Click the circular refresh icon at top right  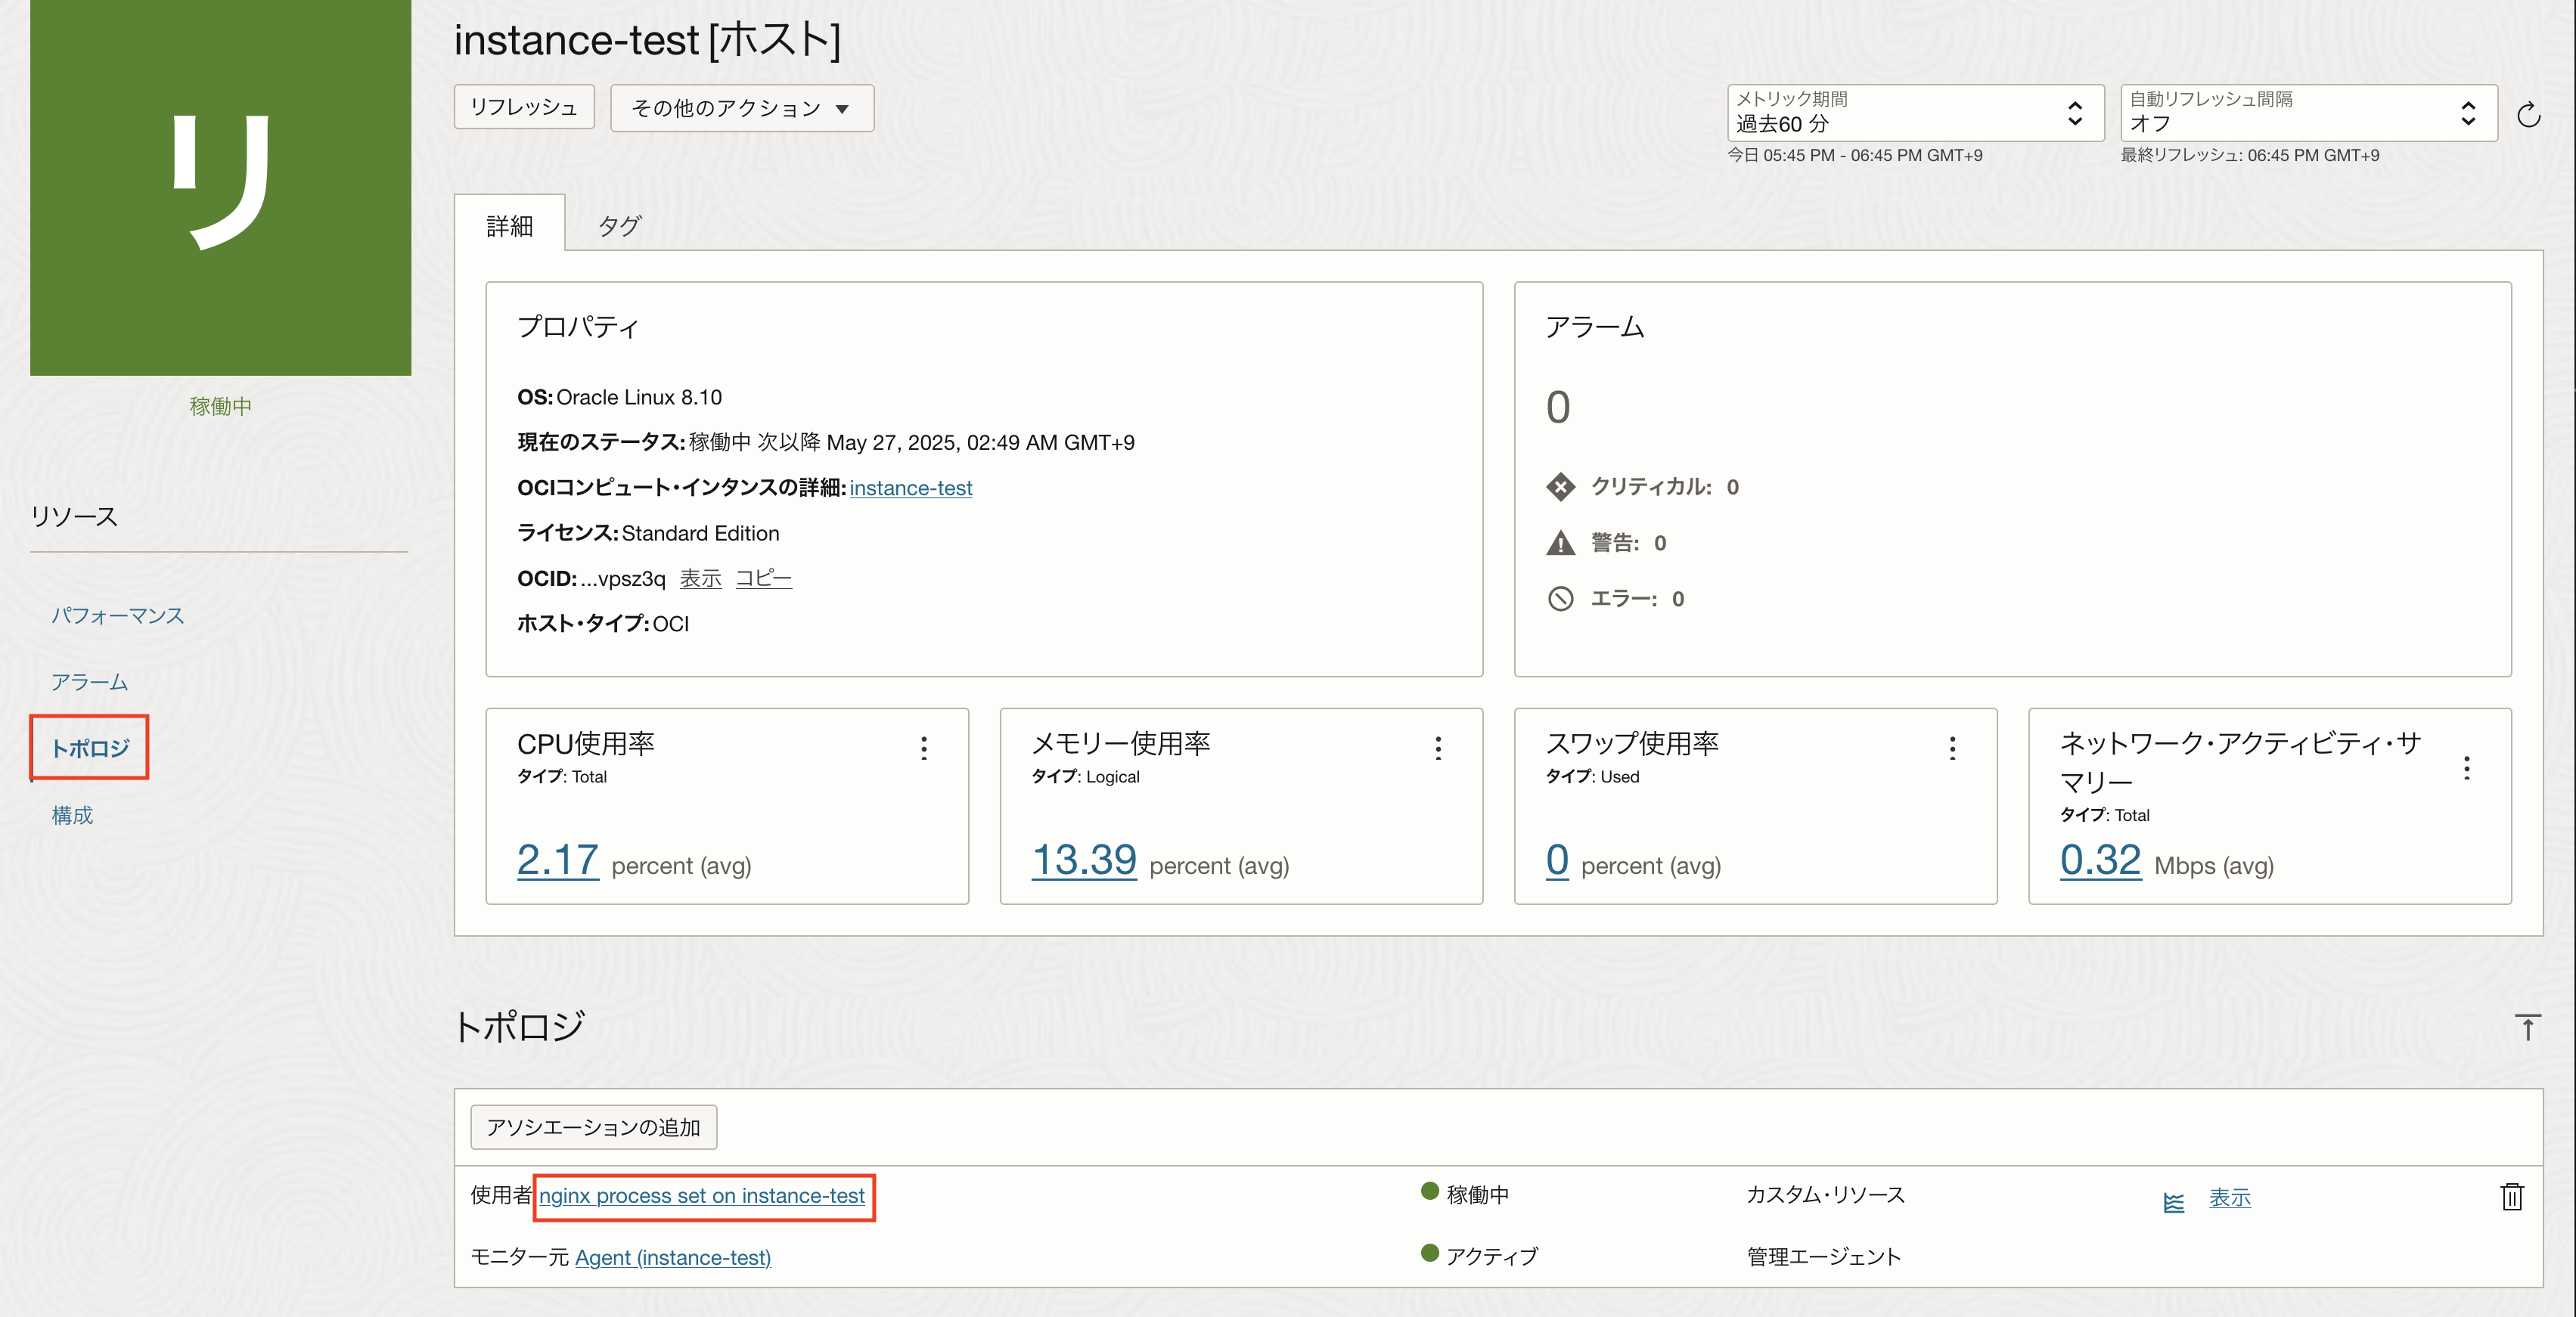2528,115
